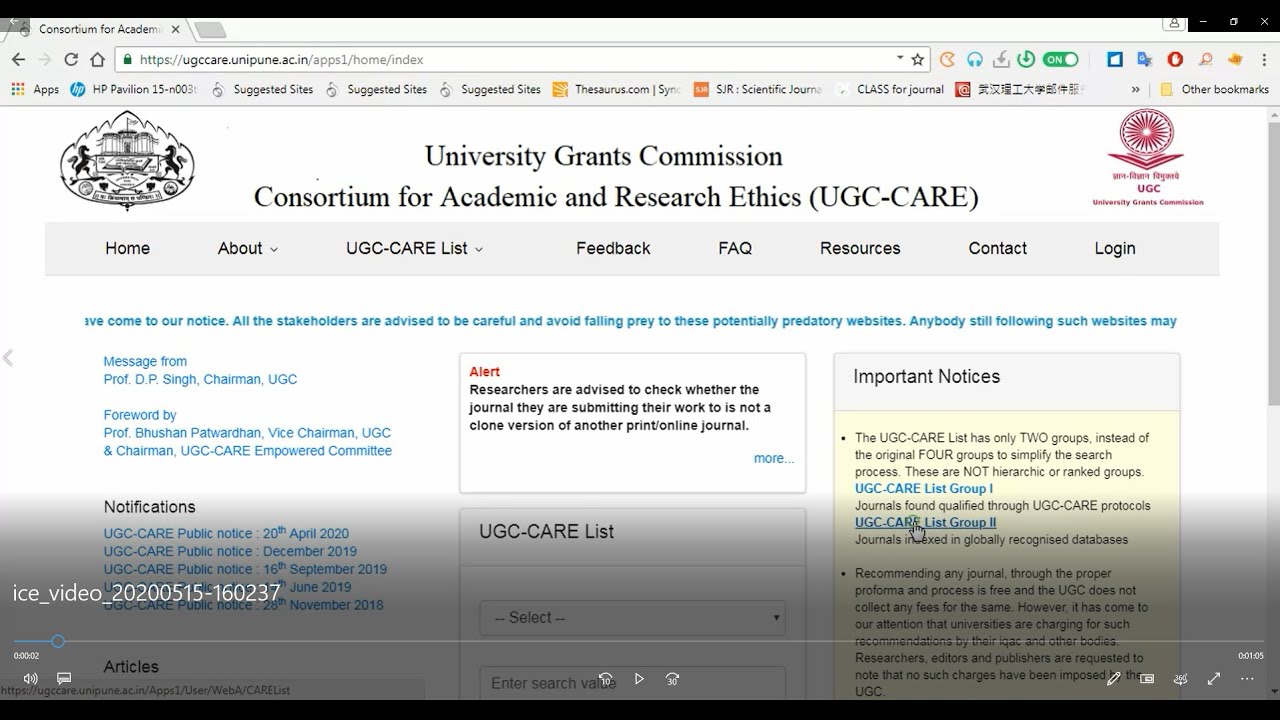Click the Enter search value field
This screenshot has height=720, width=1280.
(x=632, y=683)
